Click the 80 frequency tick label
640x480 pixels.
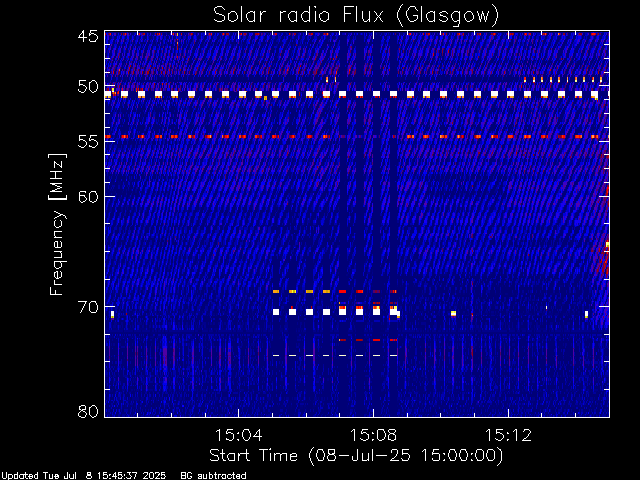[88, 411]
